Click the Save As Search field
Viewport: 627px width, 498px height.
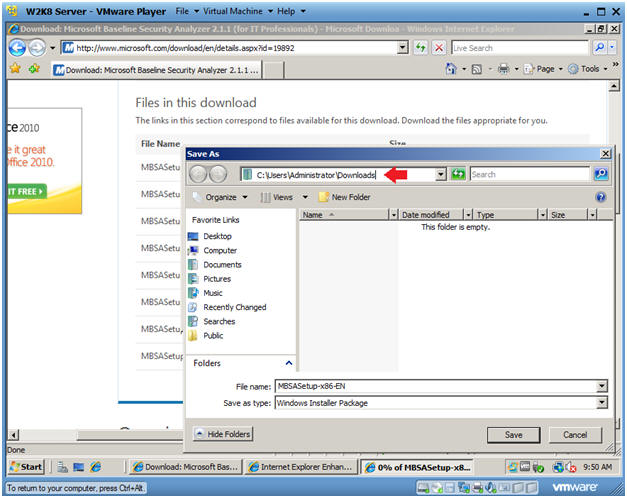(x=530, y=174)
